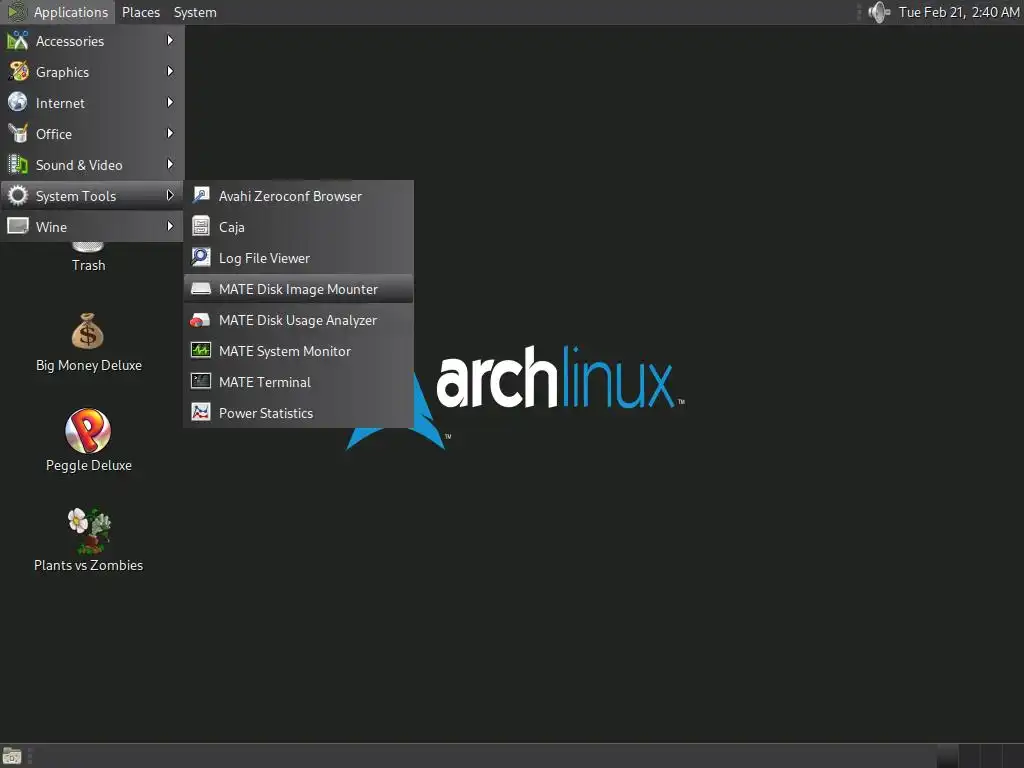Click the Wine monitor icon
The image size is (1024, 768).
18,227
